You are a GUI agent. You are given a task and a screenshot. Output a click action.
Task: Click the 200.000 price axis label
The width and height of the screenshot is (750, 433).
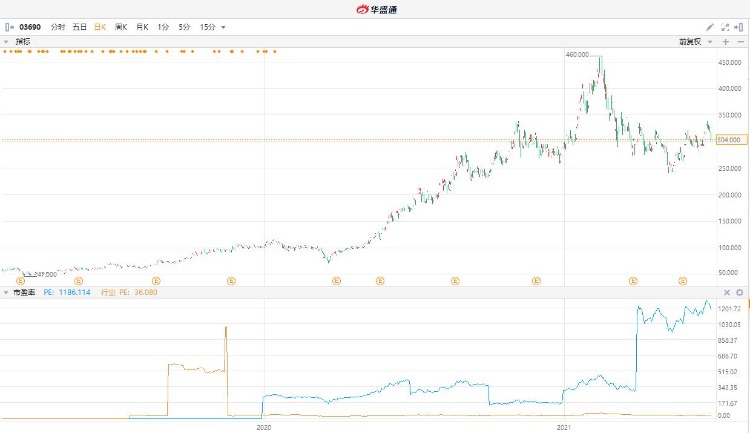click(730, 195)
